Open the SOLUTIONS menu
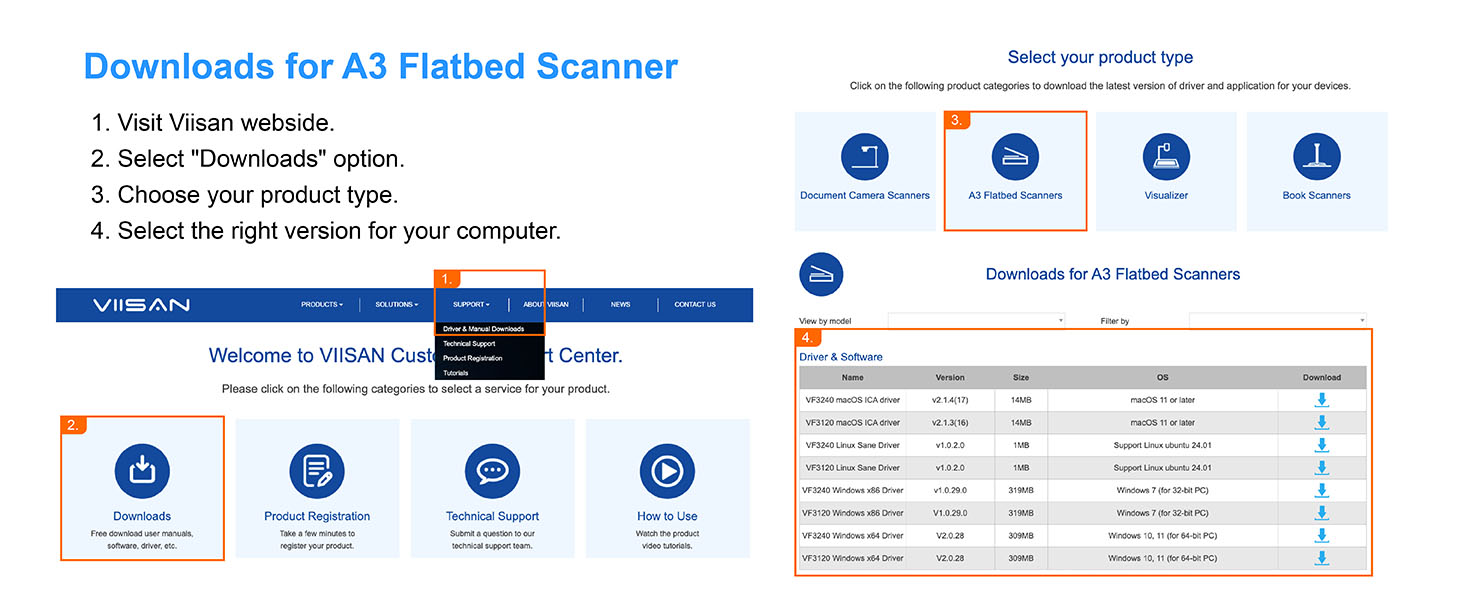The height and width of the screenshot is (600, 1464). pyautogui.click(x=397, y=305)
